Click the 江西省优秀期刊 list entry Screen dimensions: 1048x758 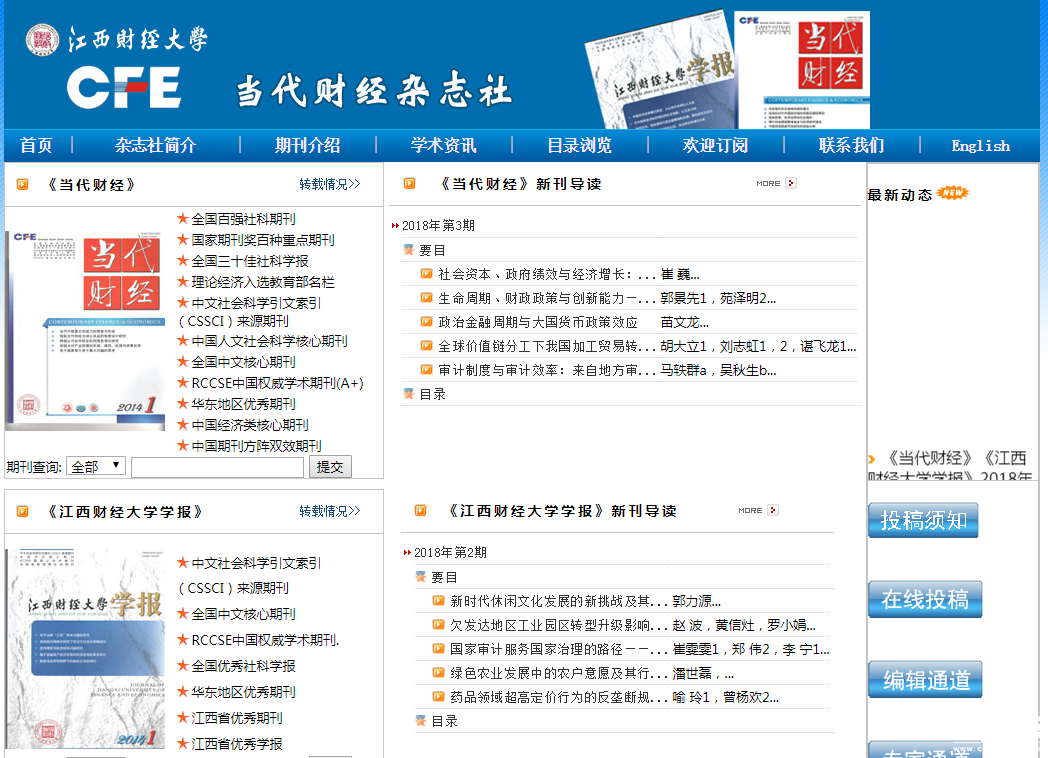237,718
